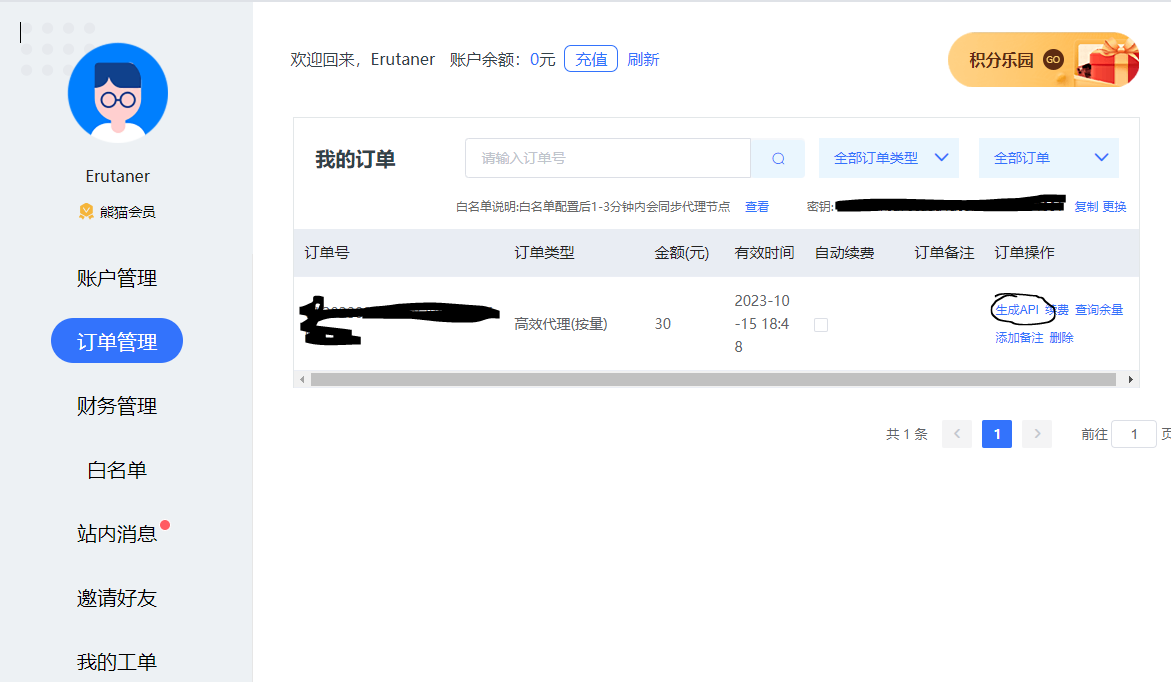This screenshot has height=682, width=1171.
Task: Go to the next page arrow
Action: 1037,434
